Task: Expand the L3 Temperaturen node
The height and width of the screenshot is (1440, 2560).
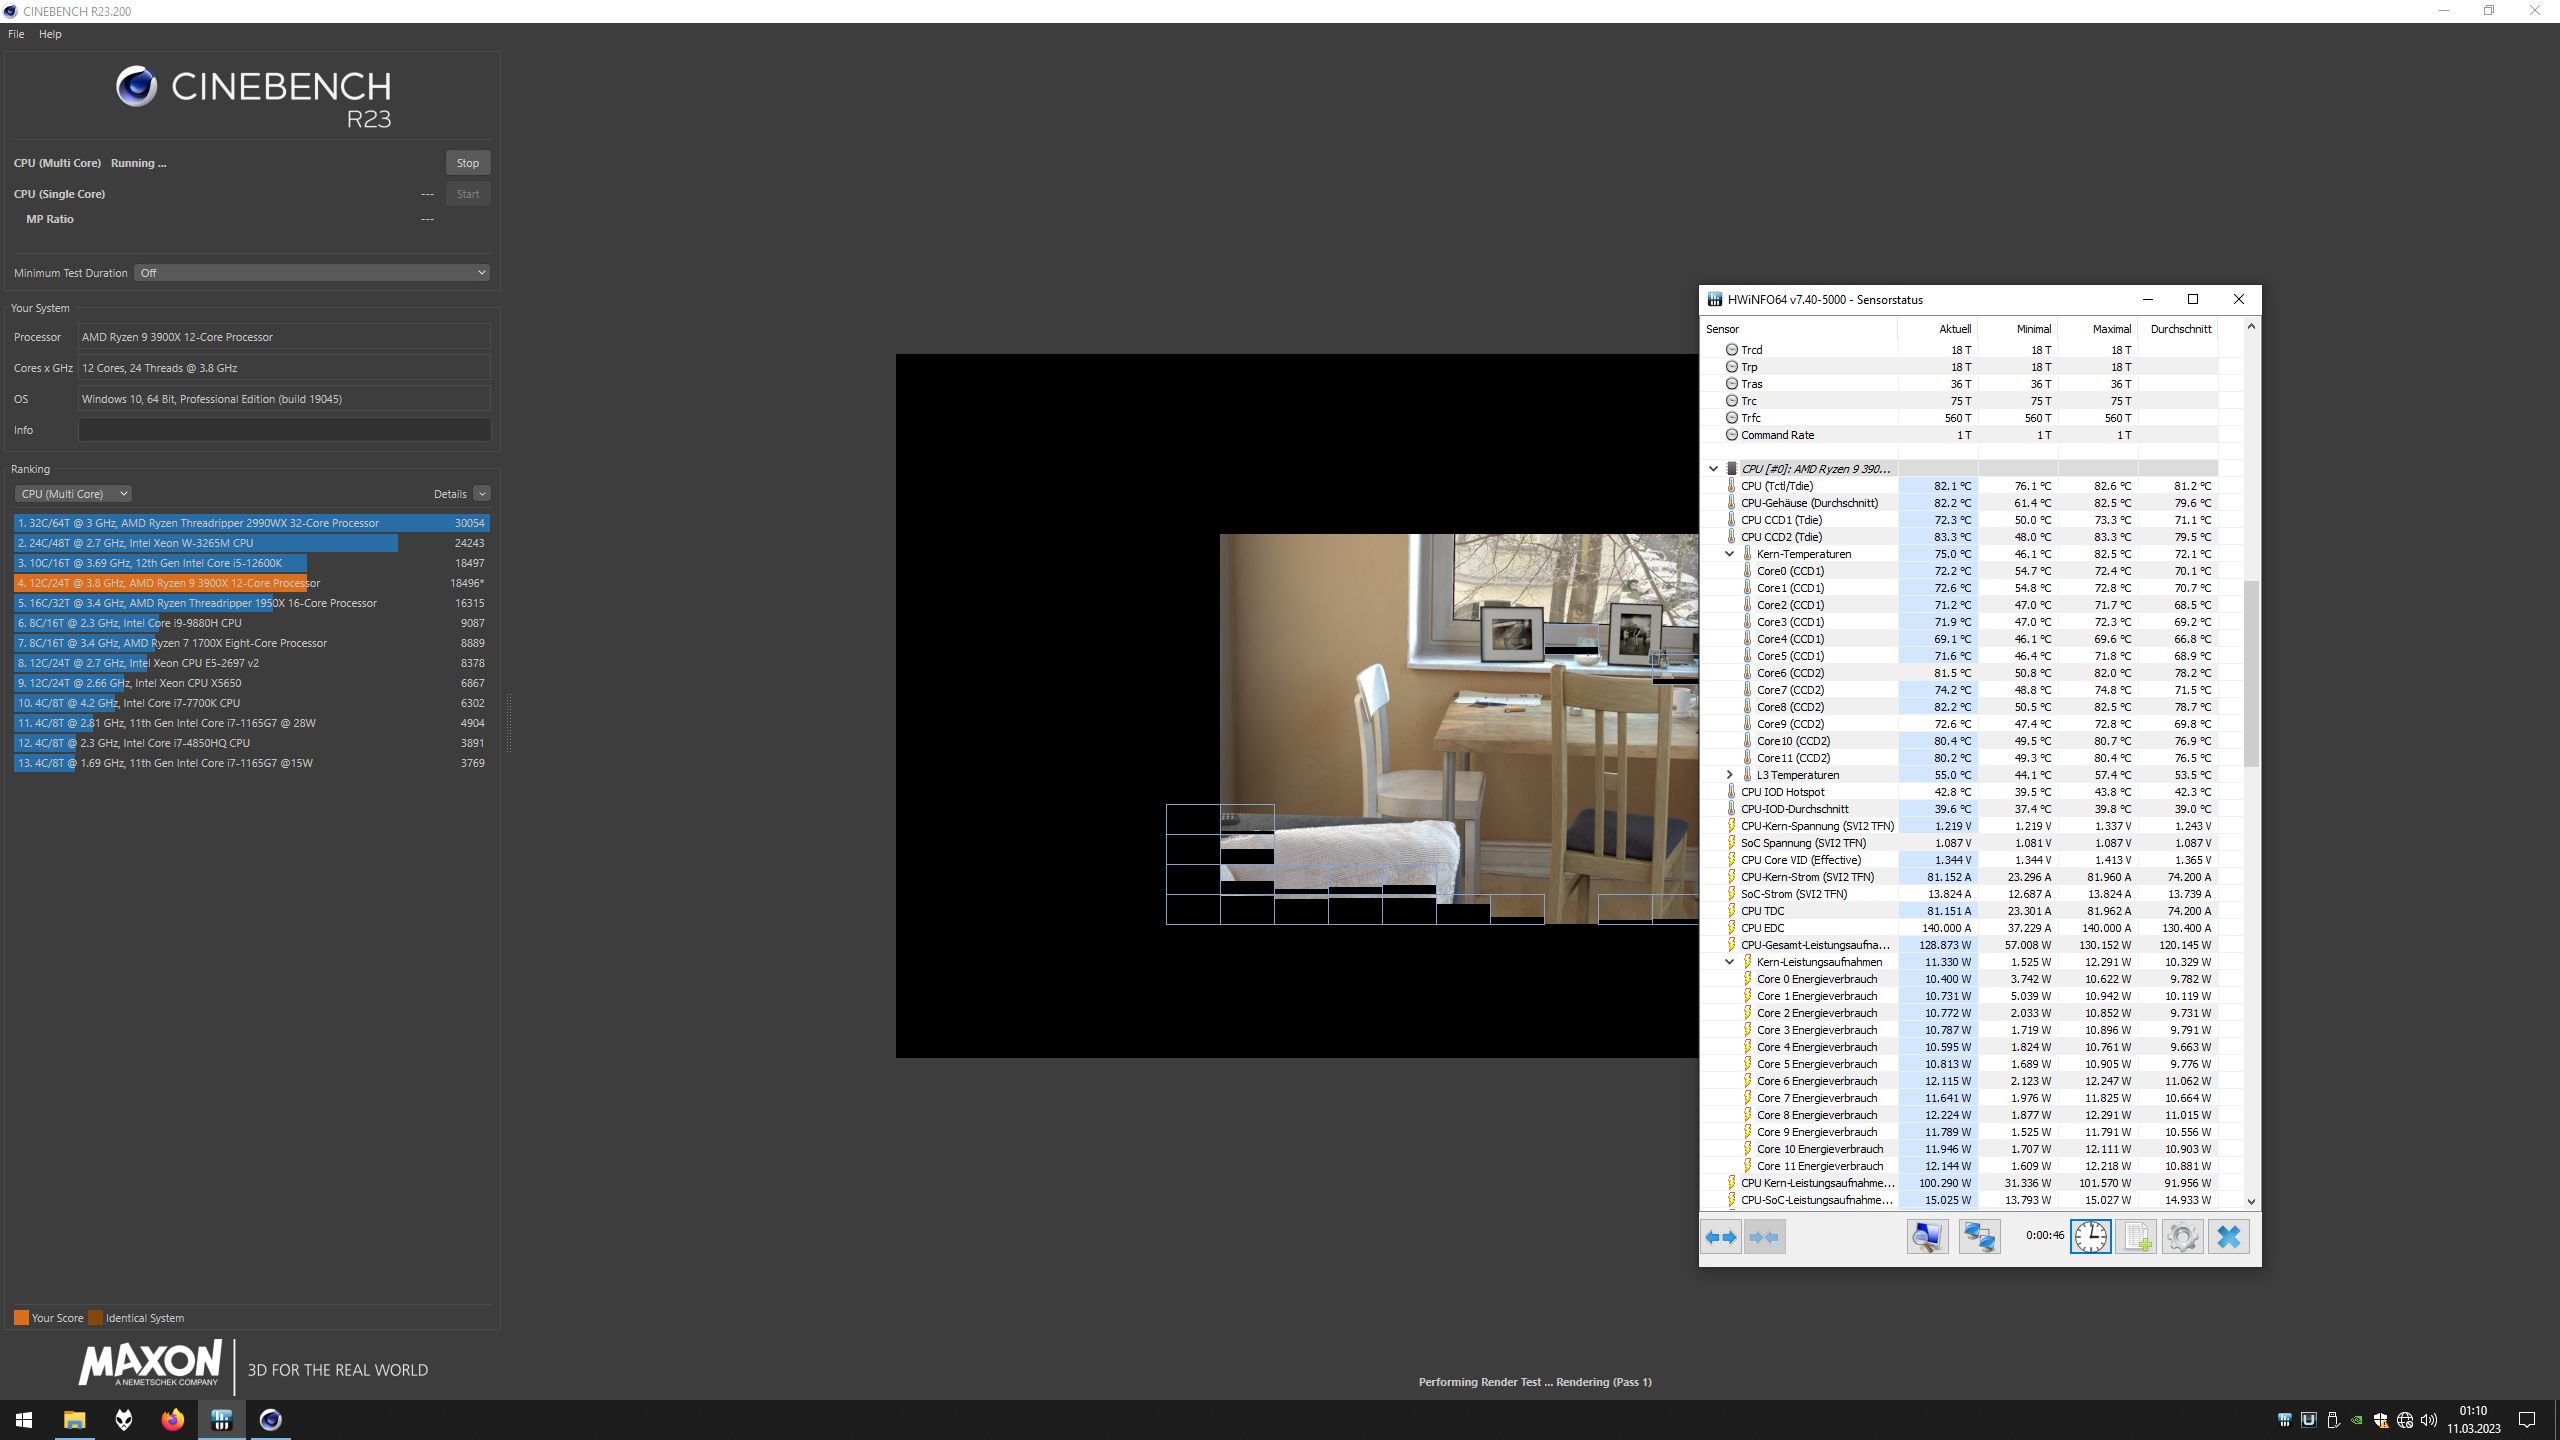Action: [1729, 775]
